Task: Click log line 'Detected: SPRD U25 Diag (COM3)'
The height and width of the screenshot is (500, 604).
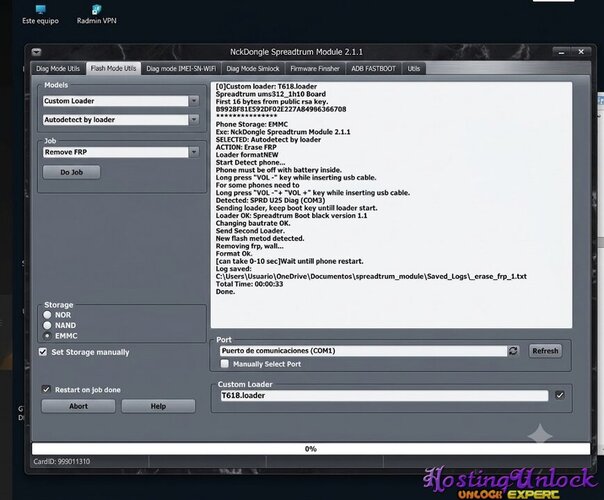Action: click(270, 200)
